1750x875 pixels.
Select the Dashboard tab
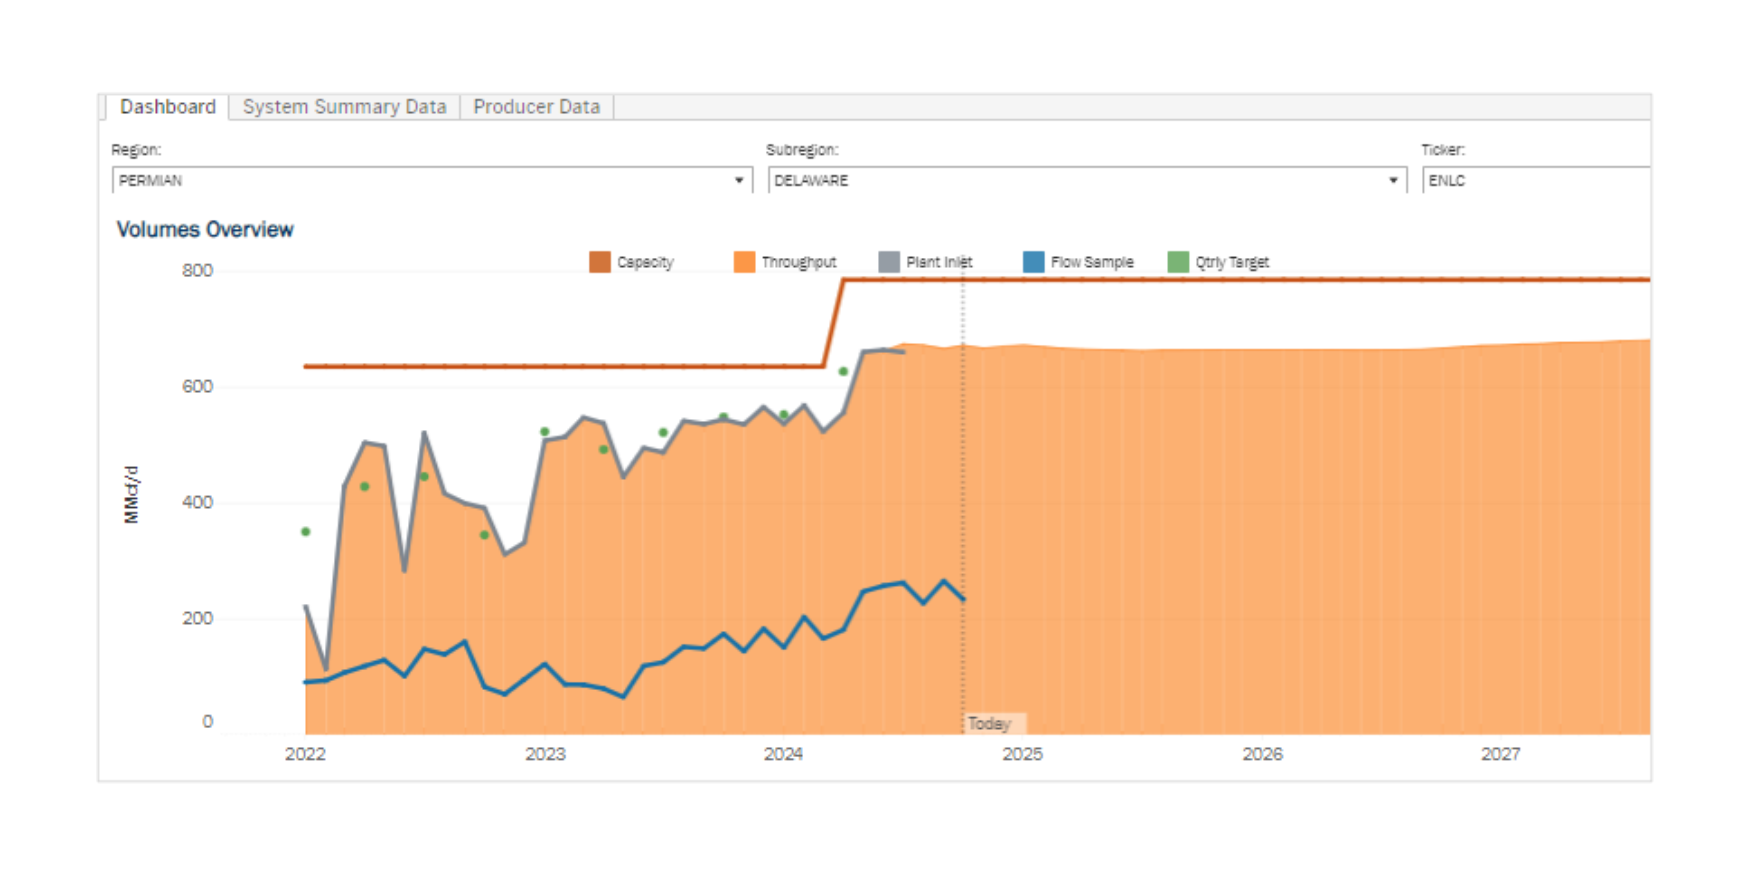[x=167, y=107]
